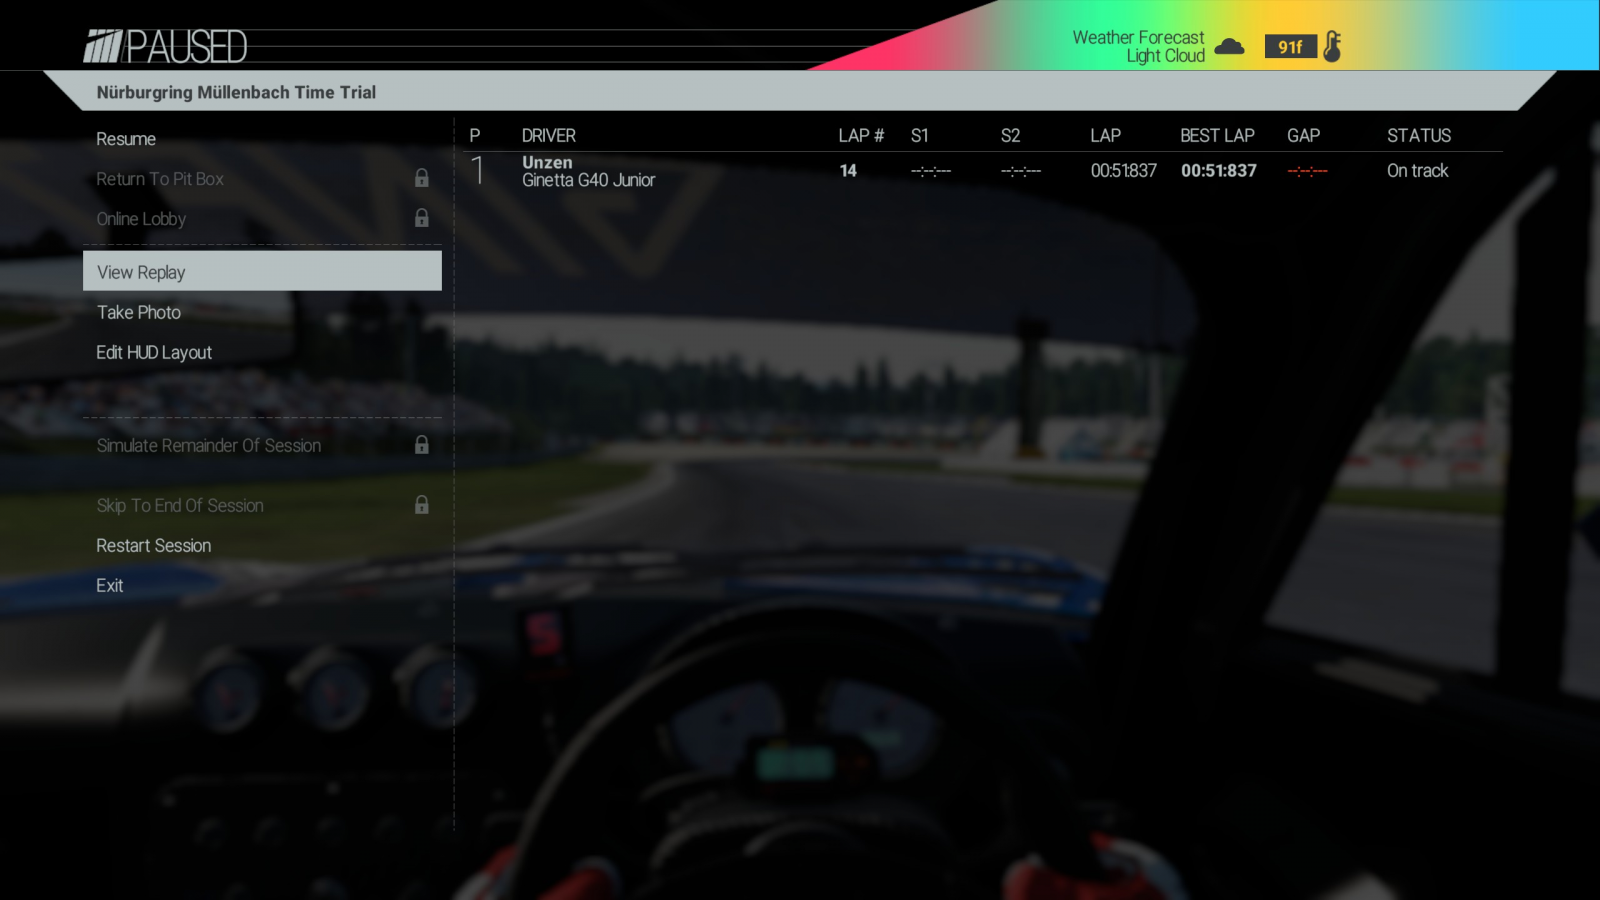
Task: Select driver Unzen row in standings
Action: (x=588, y=171)
